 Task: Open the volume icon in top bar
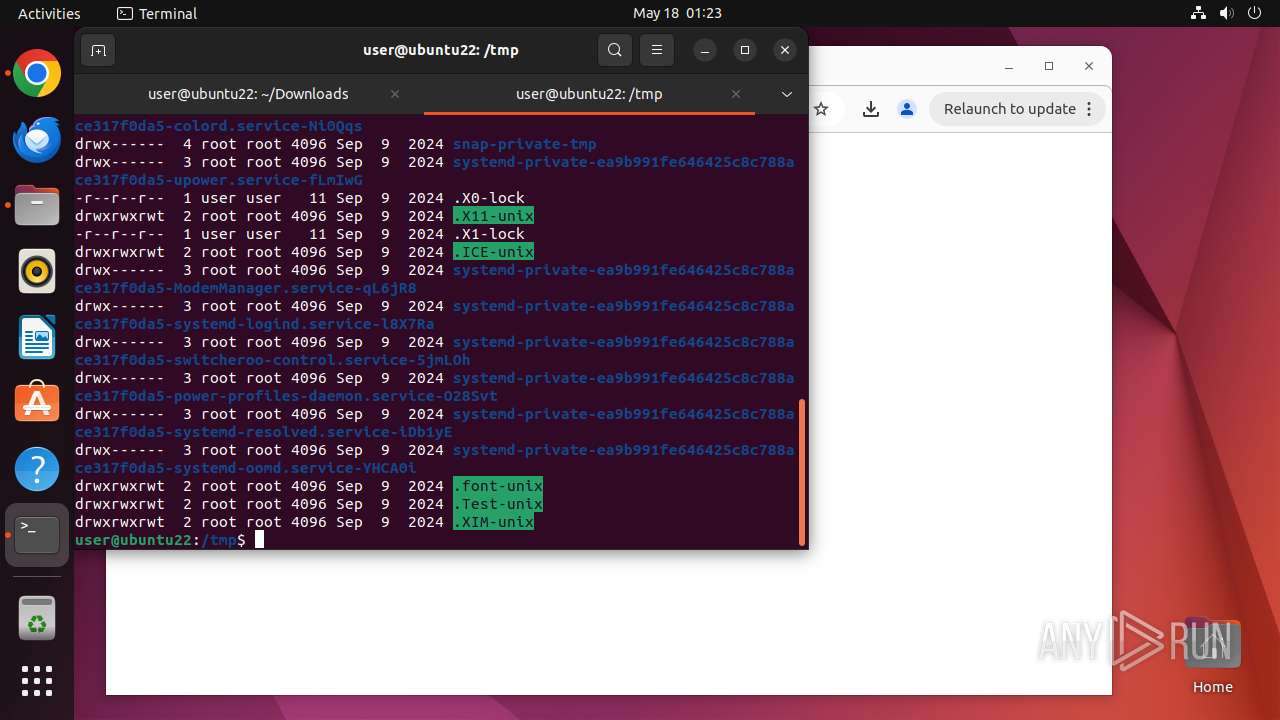point(1226,13)
